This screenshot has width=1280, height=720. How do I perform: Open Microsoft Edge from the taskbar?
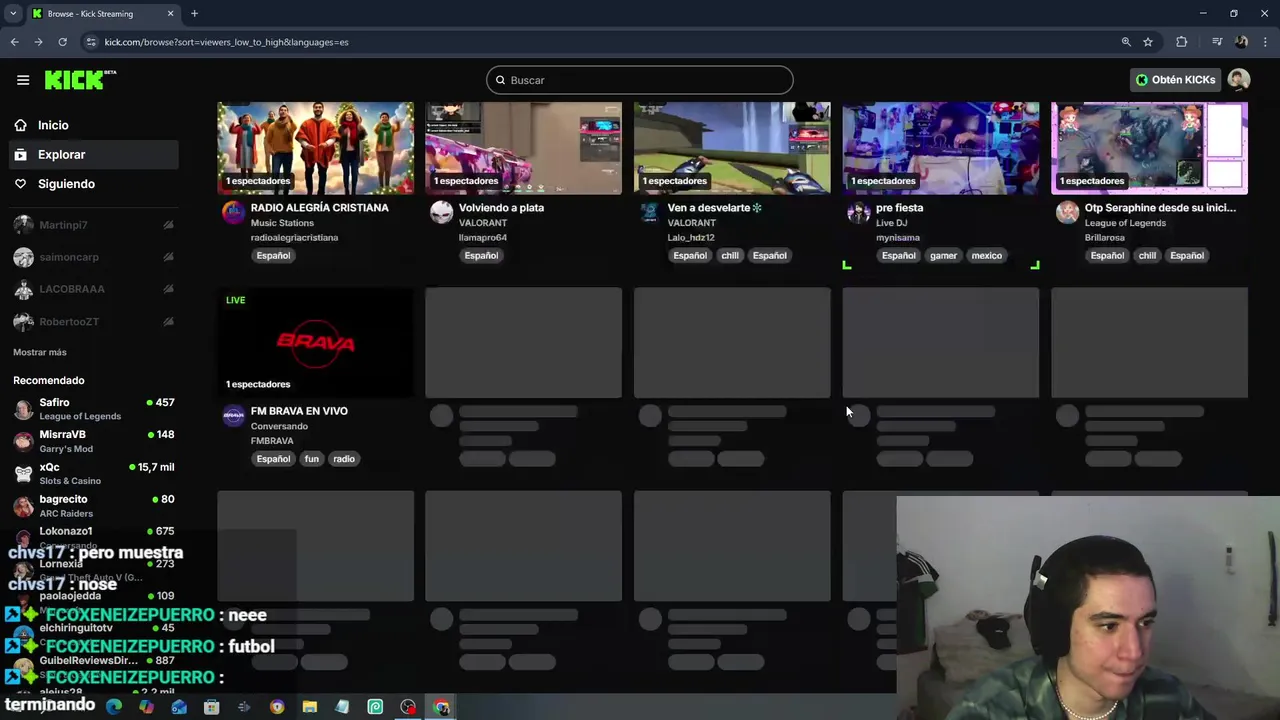click(114, 707)
